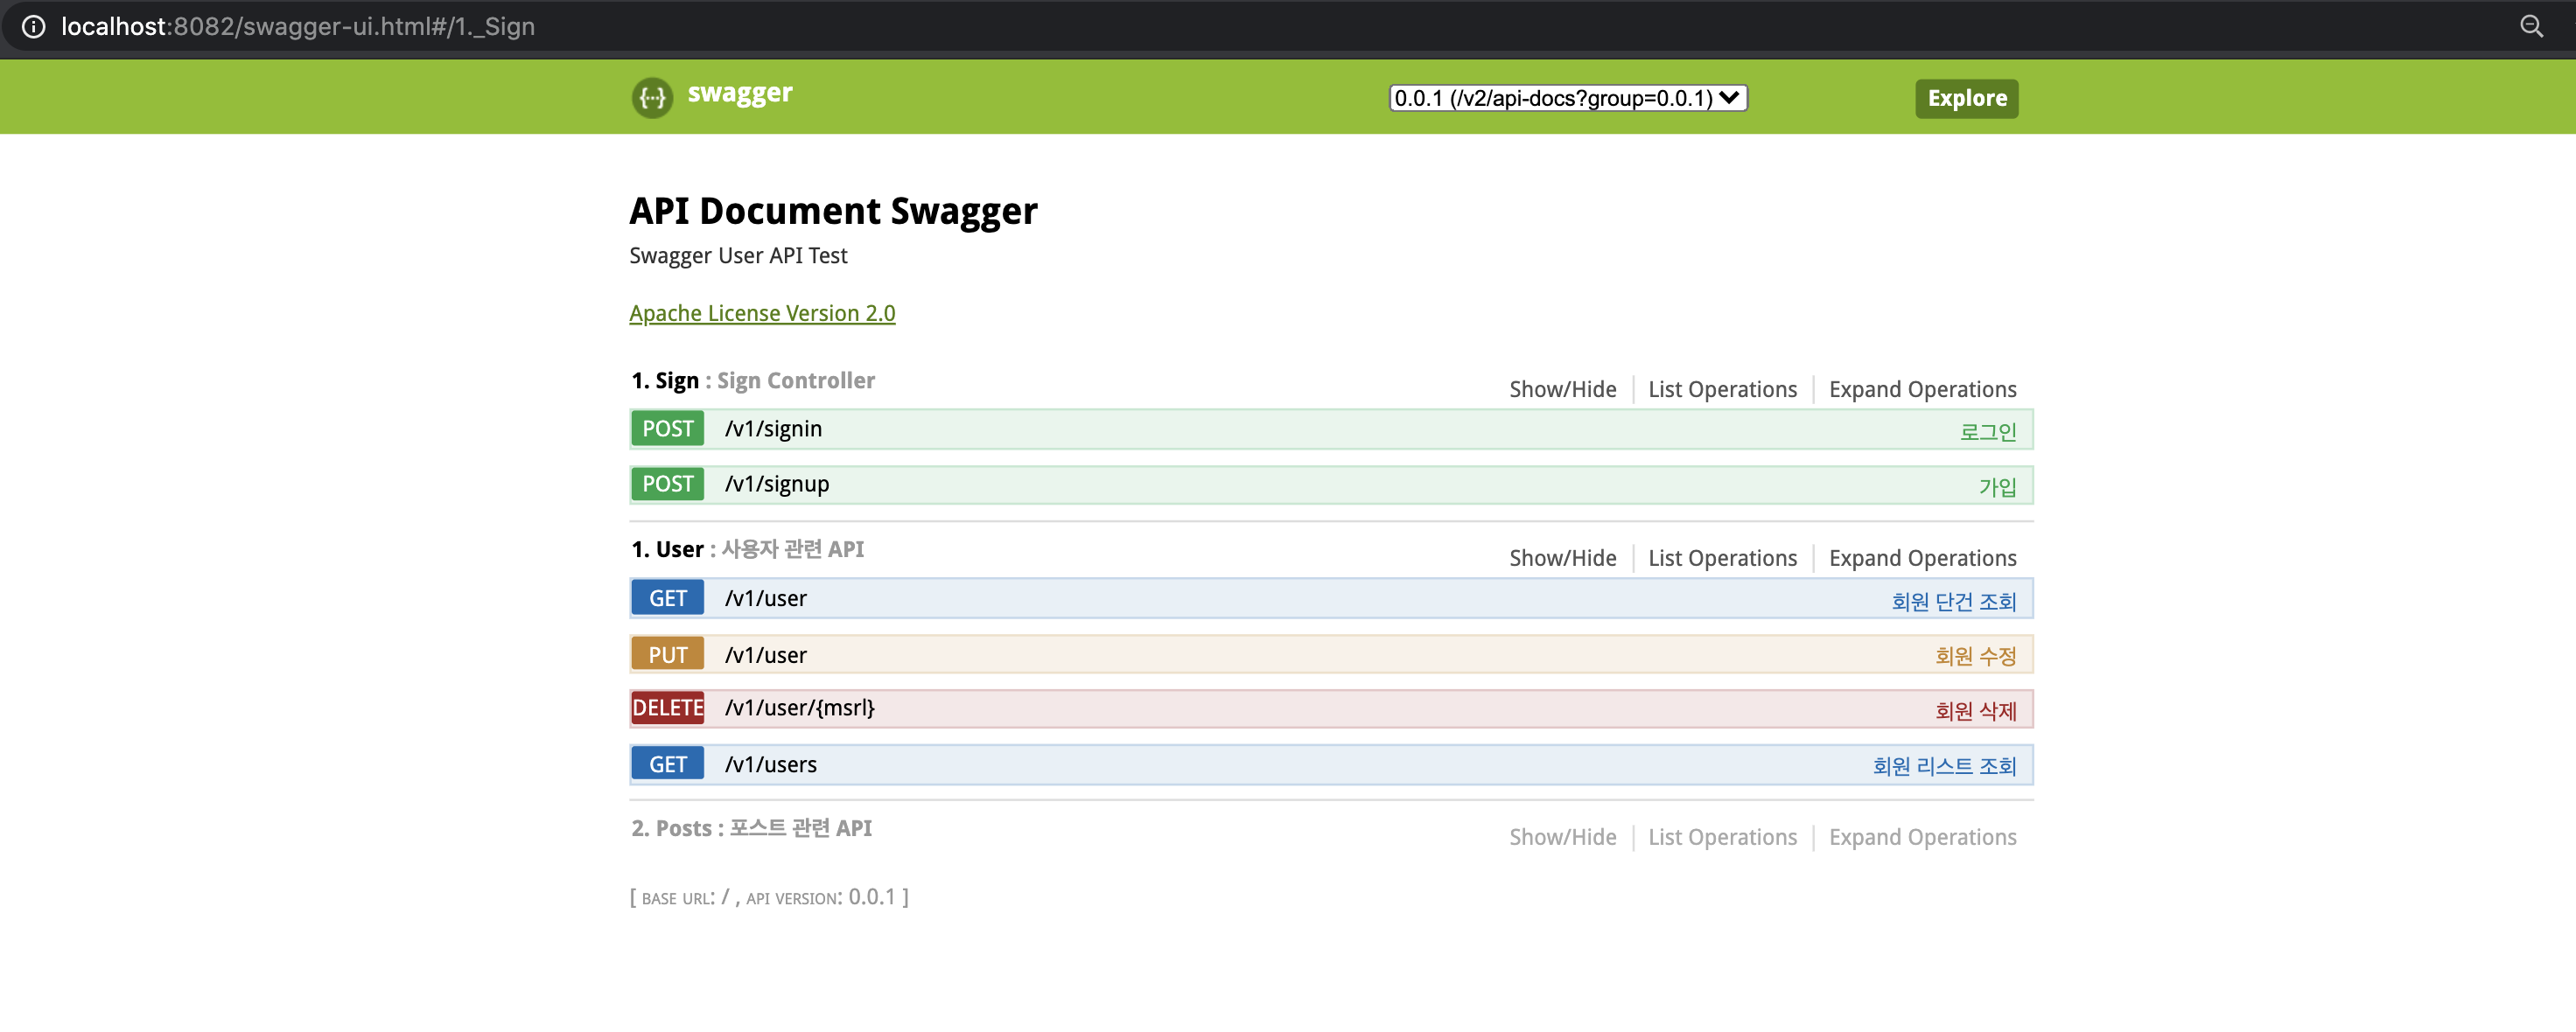Click the 회원 삭제 description link

(x=1975, y=711)
